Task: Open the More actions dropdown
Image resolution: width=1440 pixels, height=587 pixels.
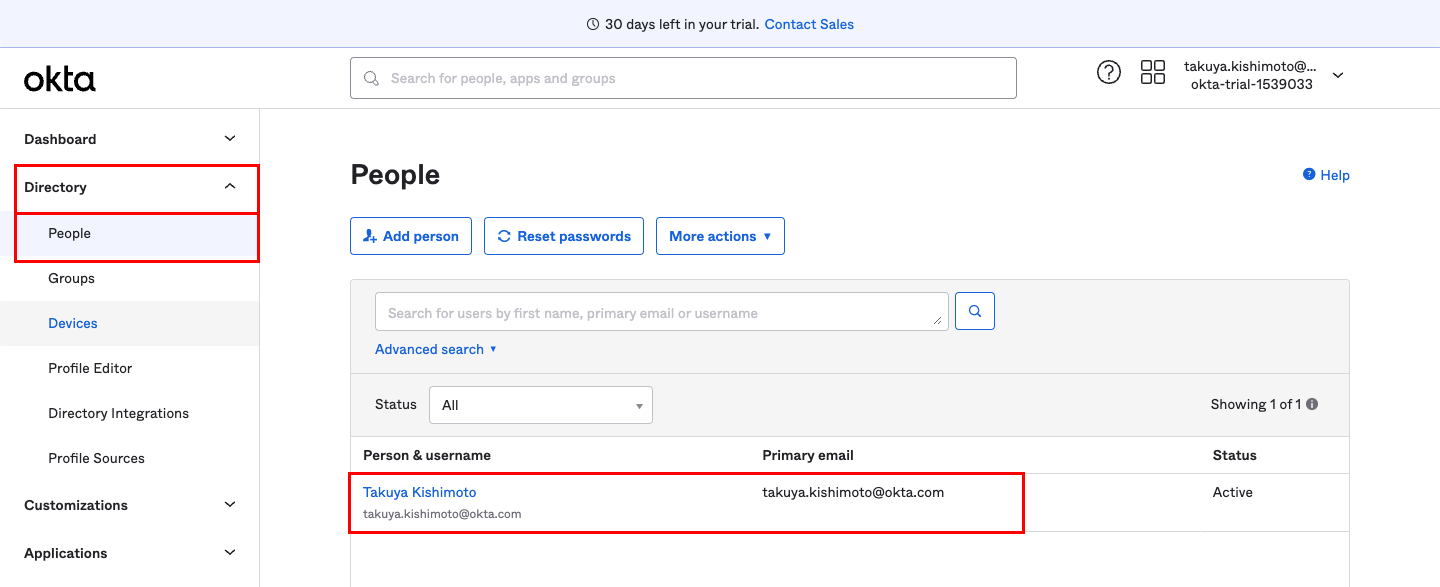Action: pos(720,236)
